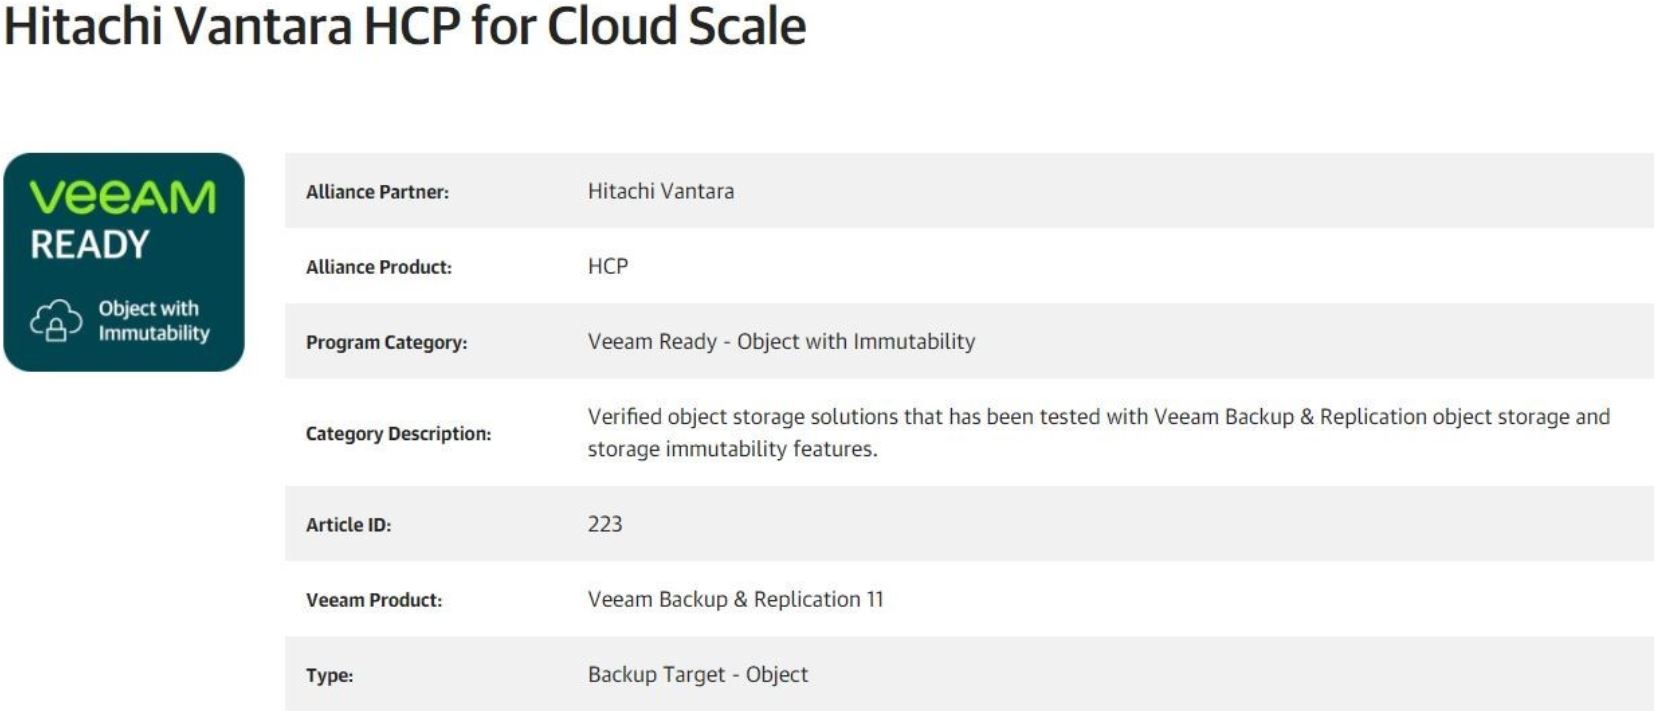Click the Veeam Ready badge image
The image size is (1668, 722).
coord(124,262)
